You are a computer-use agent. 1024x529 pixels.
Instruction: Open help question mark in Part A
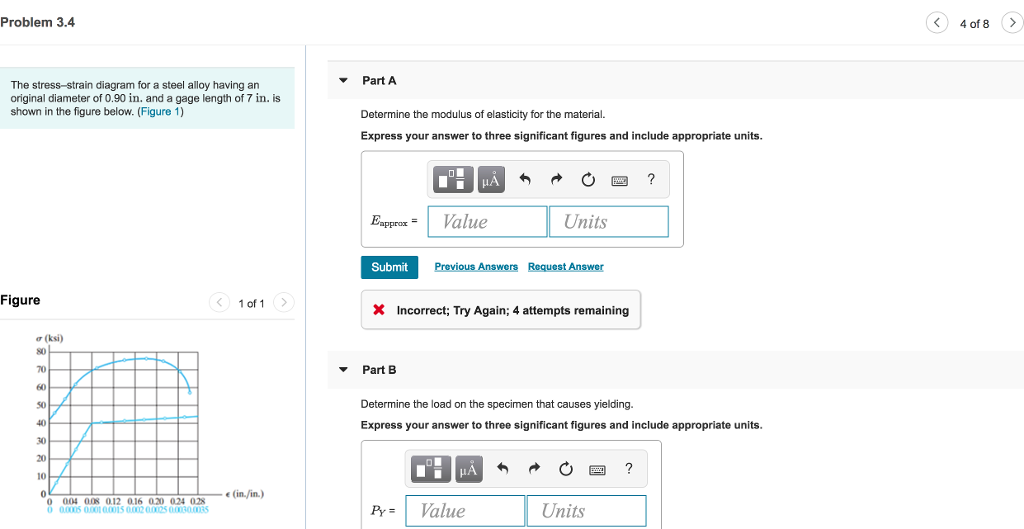click(x=650, y=179)
